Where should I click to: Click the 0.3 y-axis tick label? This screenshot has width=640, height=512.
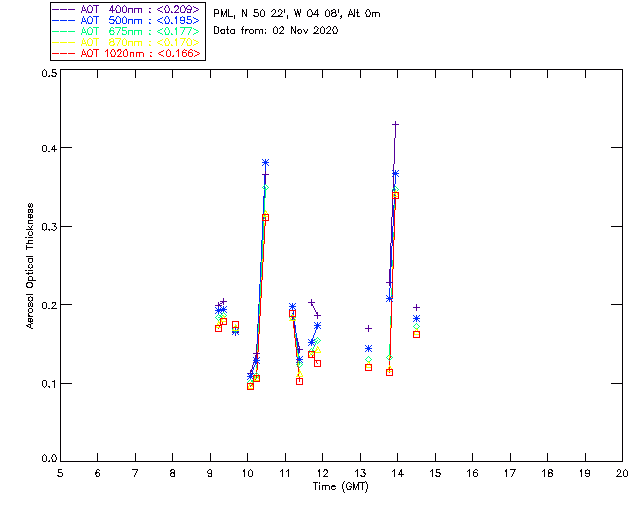coord(49,227)
